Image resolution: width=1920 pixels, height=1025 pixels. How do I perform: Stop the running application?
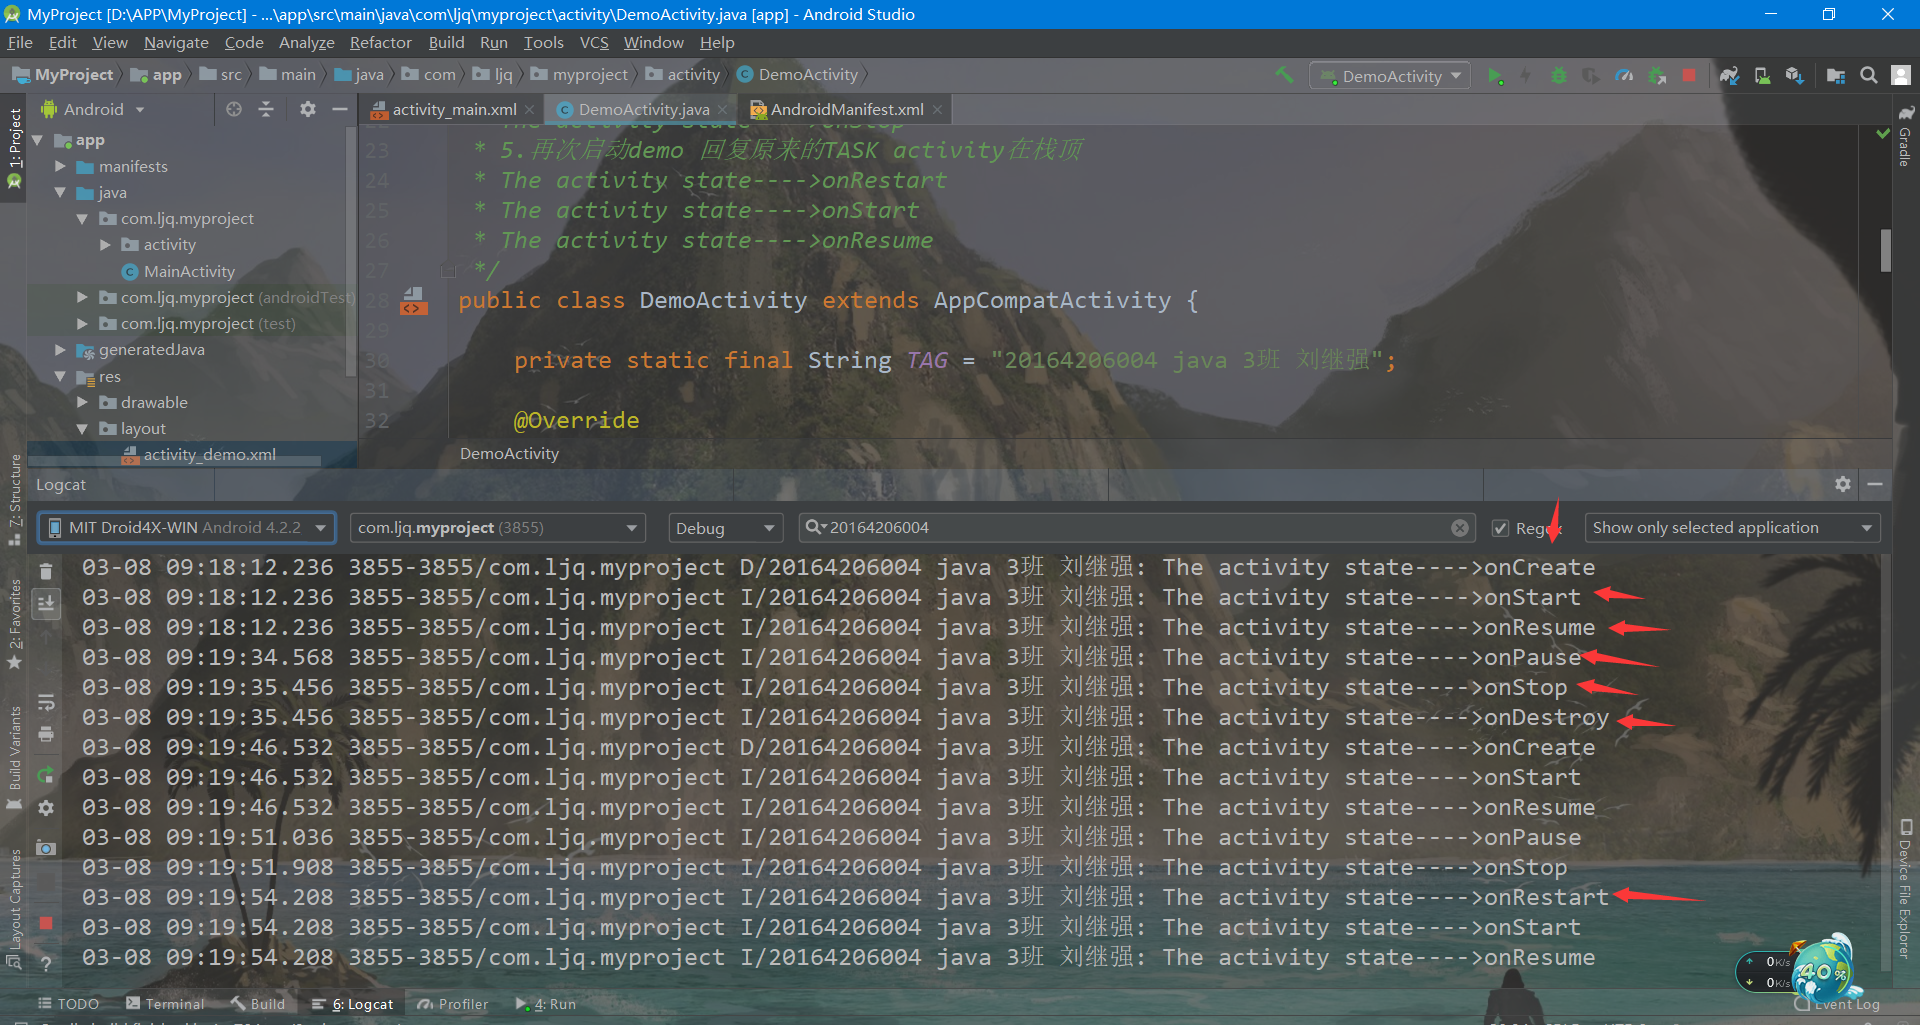1688,75
